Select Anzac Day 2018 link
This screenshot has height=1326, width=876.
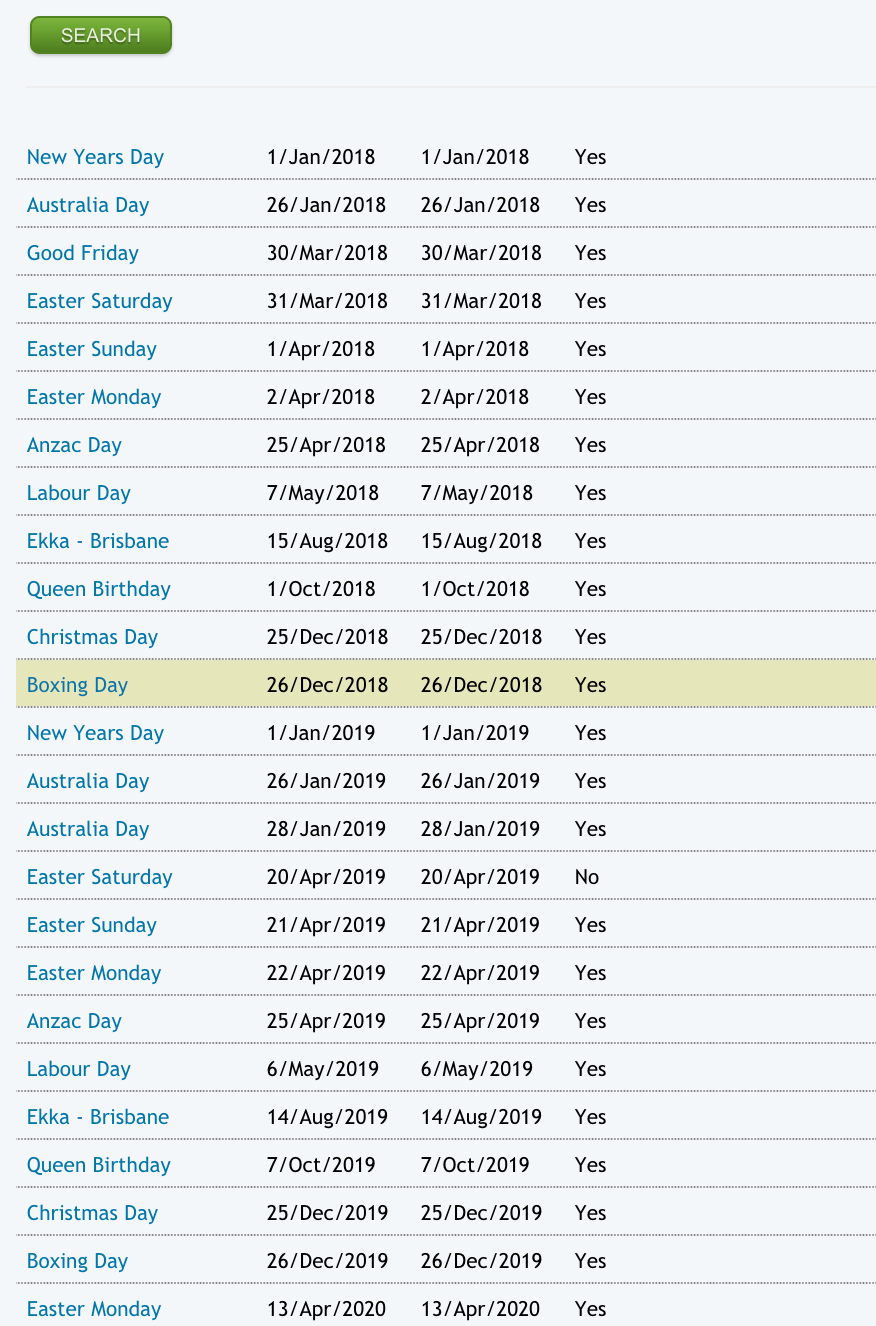point(74,445)
